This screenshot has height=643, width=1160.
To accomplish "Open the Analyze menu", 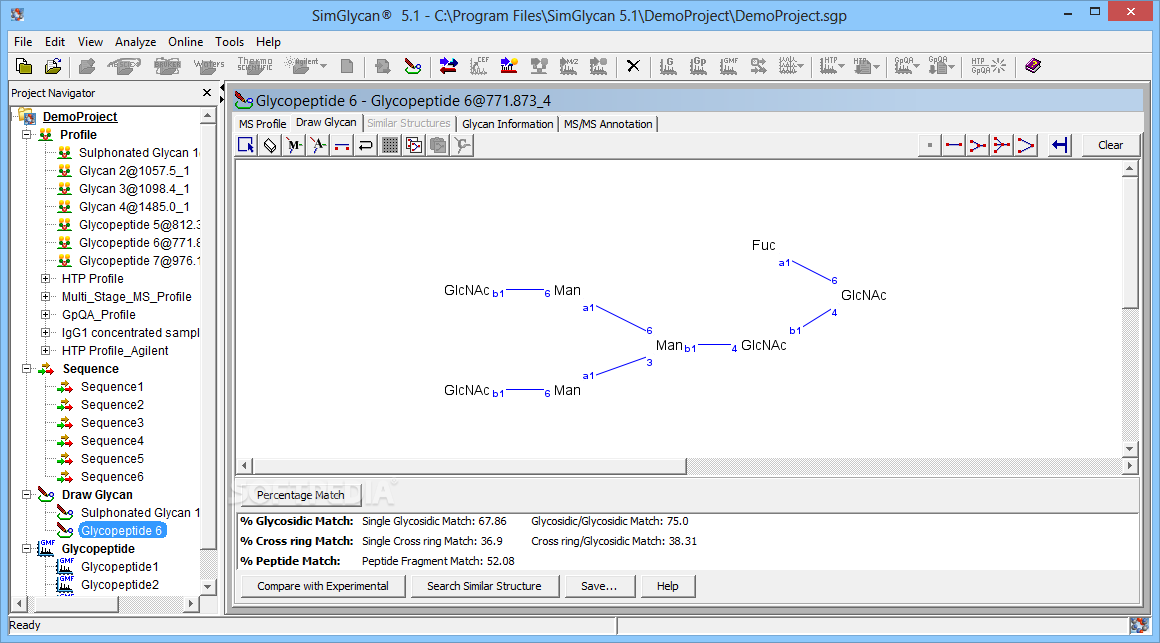I will [x=135, y=42].
